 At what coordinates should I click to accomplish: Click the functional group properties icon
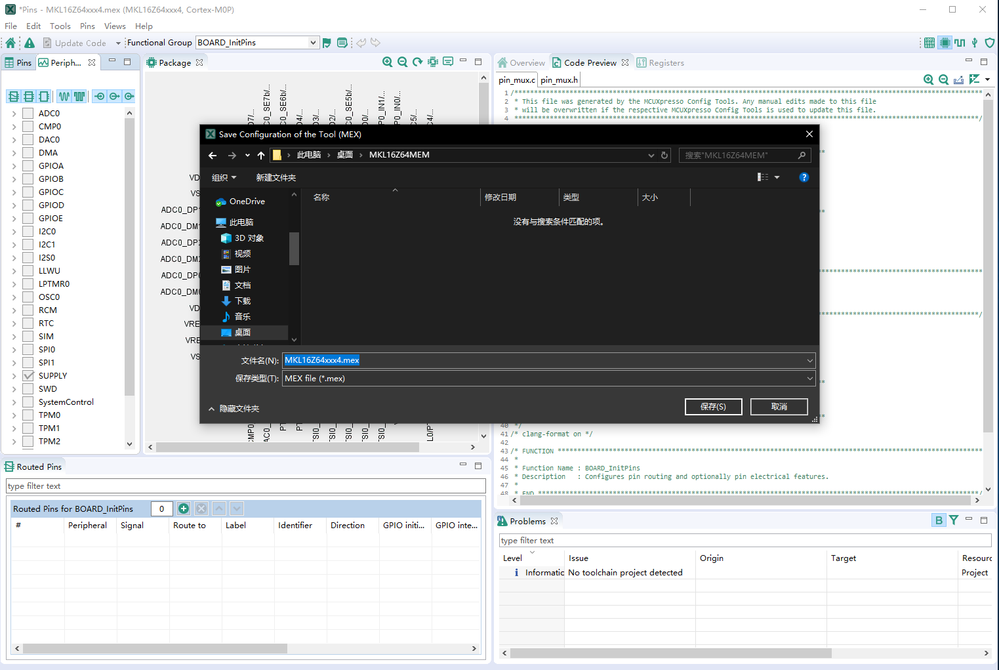click(342, 43)
